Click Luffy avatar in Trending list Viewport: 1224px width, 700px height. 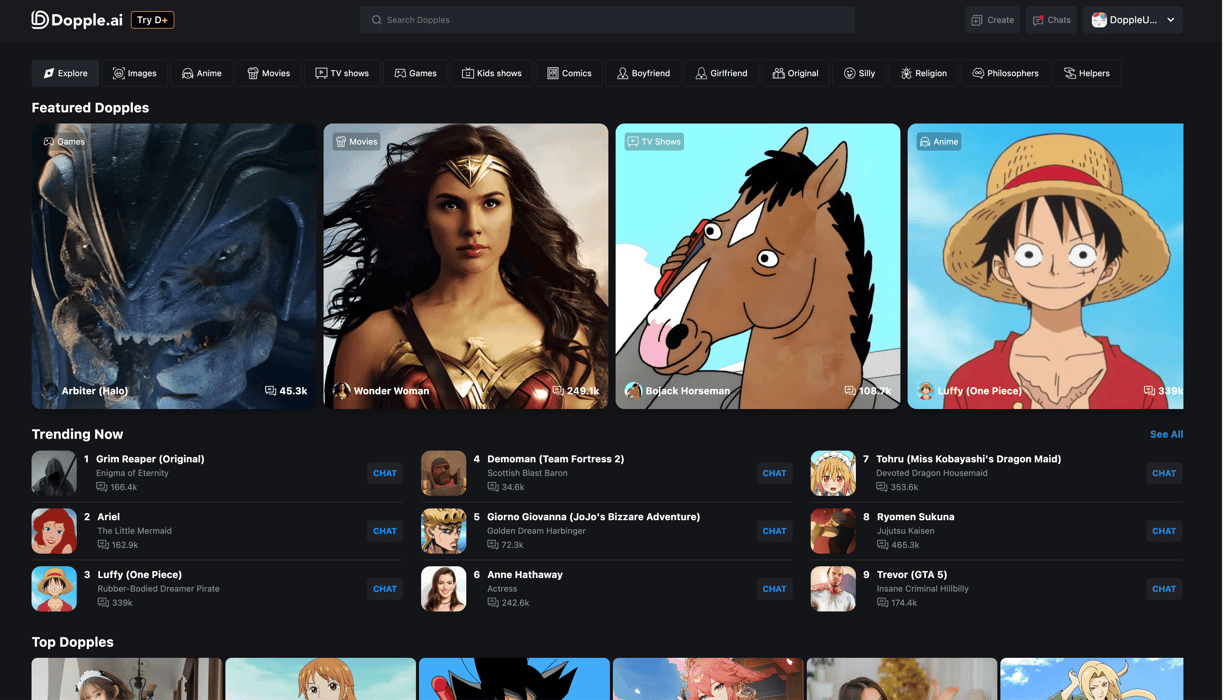click(54, 589)
